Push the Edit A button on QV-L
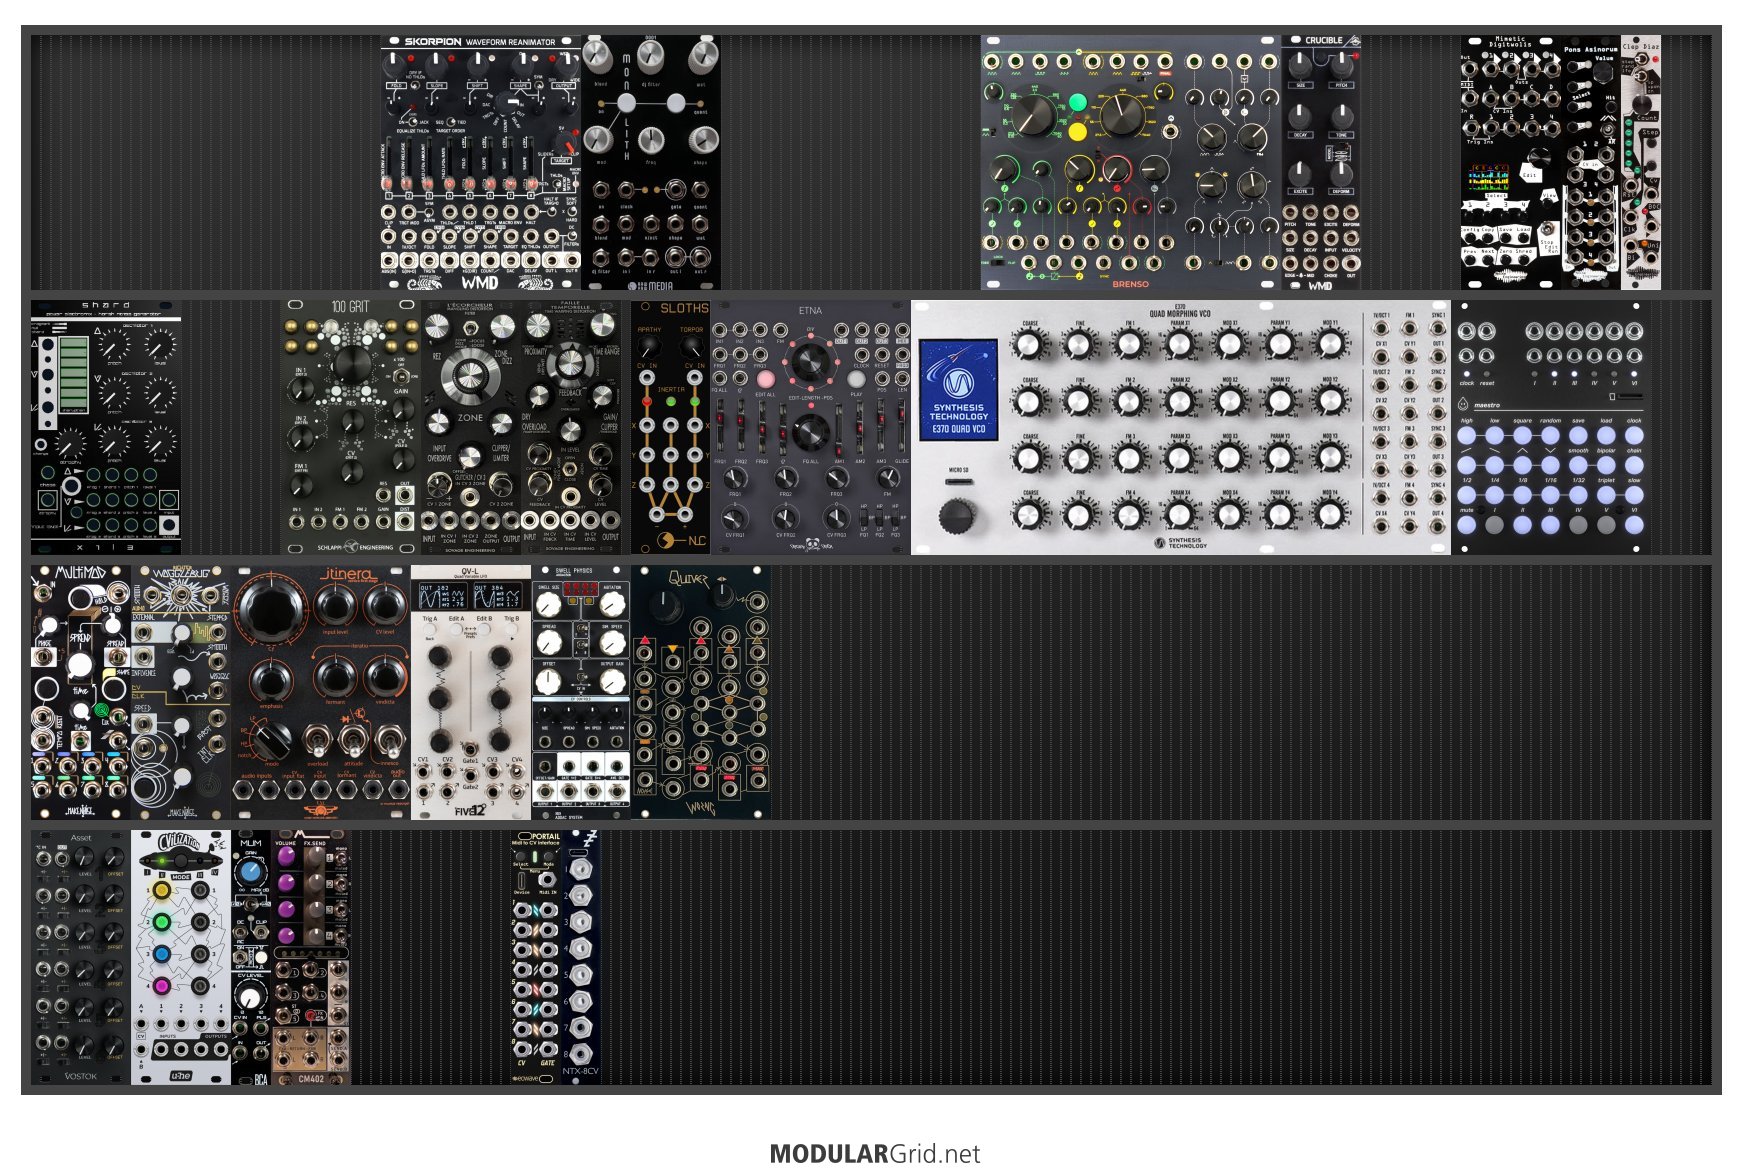The height and width of the screenshot is (1175, 1752). click(458, 630)
